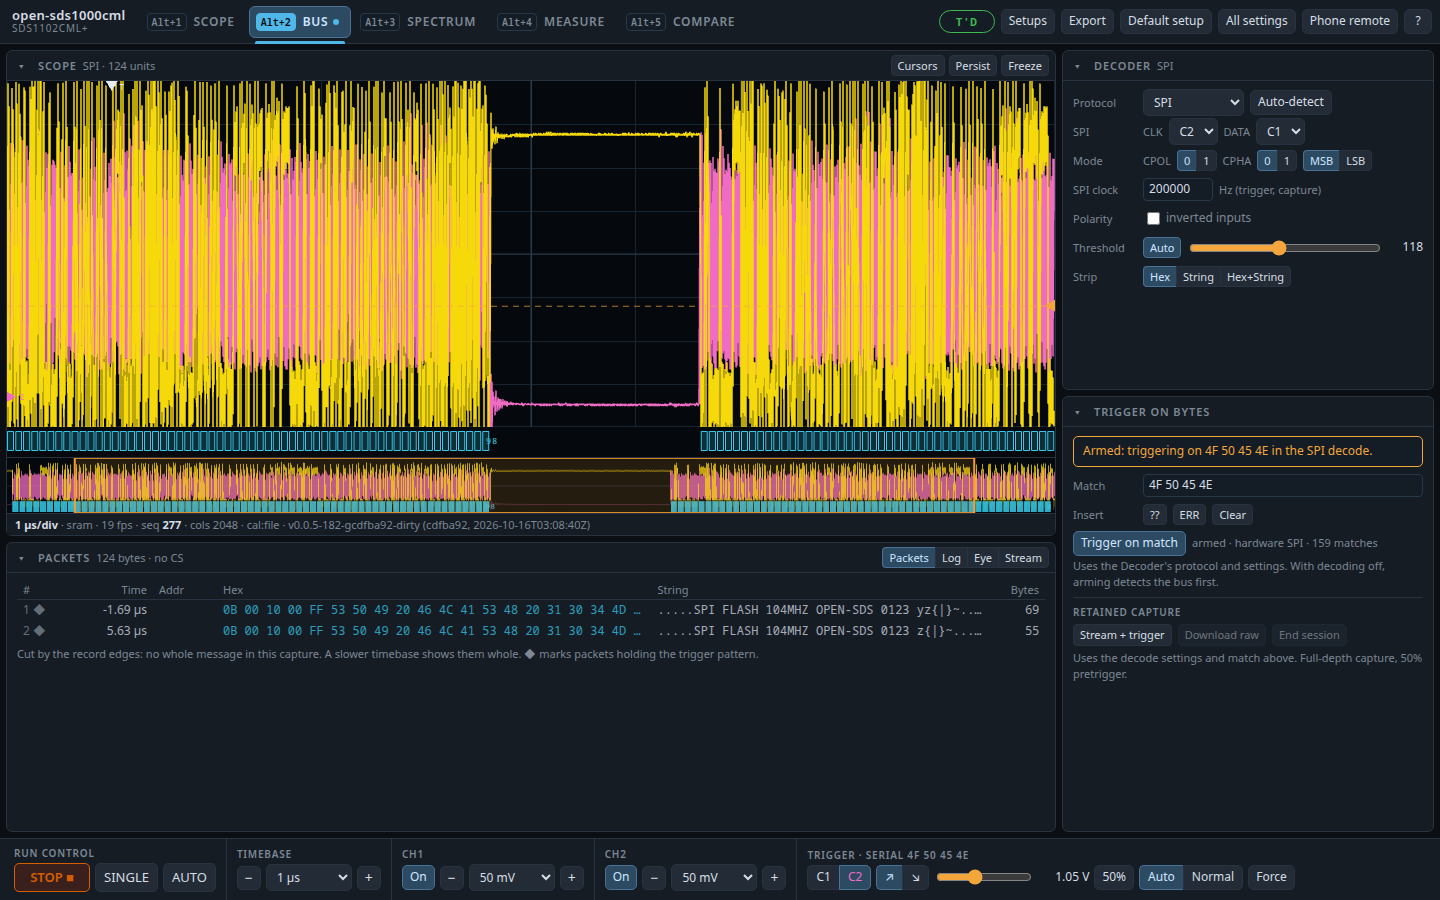Click the Auto-detect protocol button
Image resolution: width=1440 pixels, height=900 pixels.
coord(1290,102)
